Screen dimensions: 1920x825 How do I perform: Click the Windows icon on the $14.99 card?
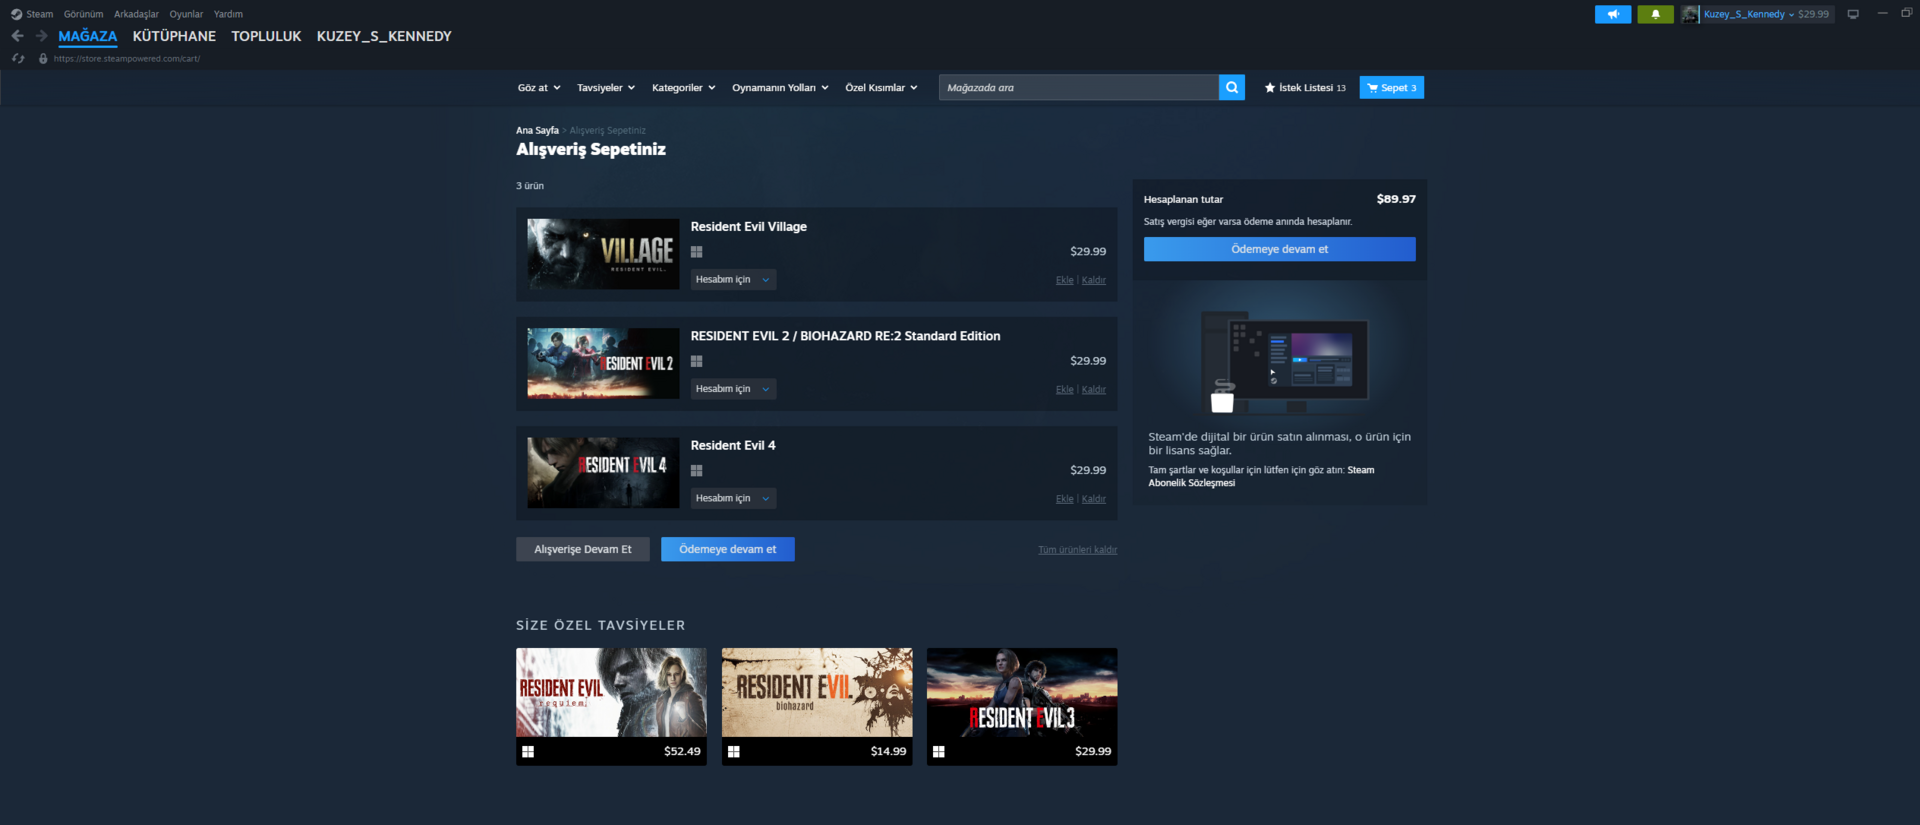pos(734,751)
